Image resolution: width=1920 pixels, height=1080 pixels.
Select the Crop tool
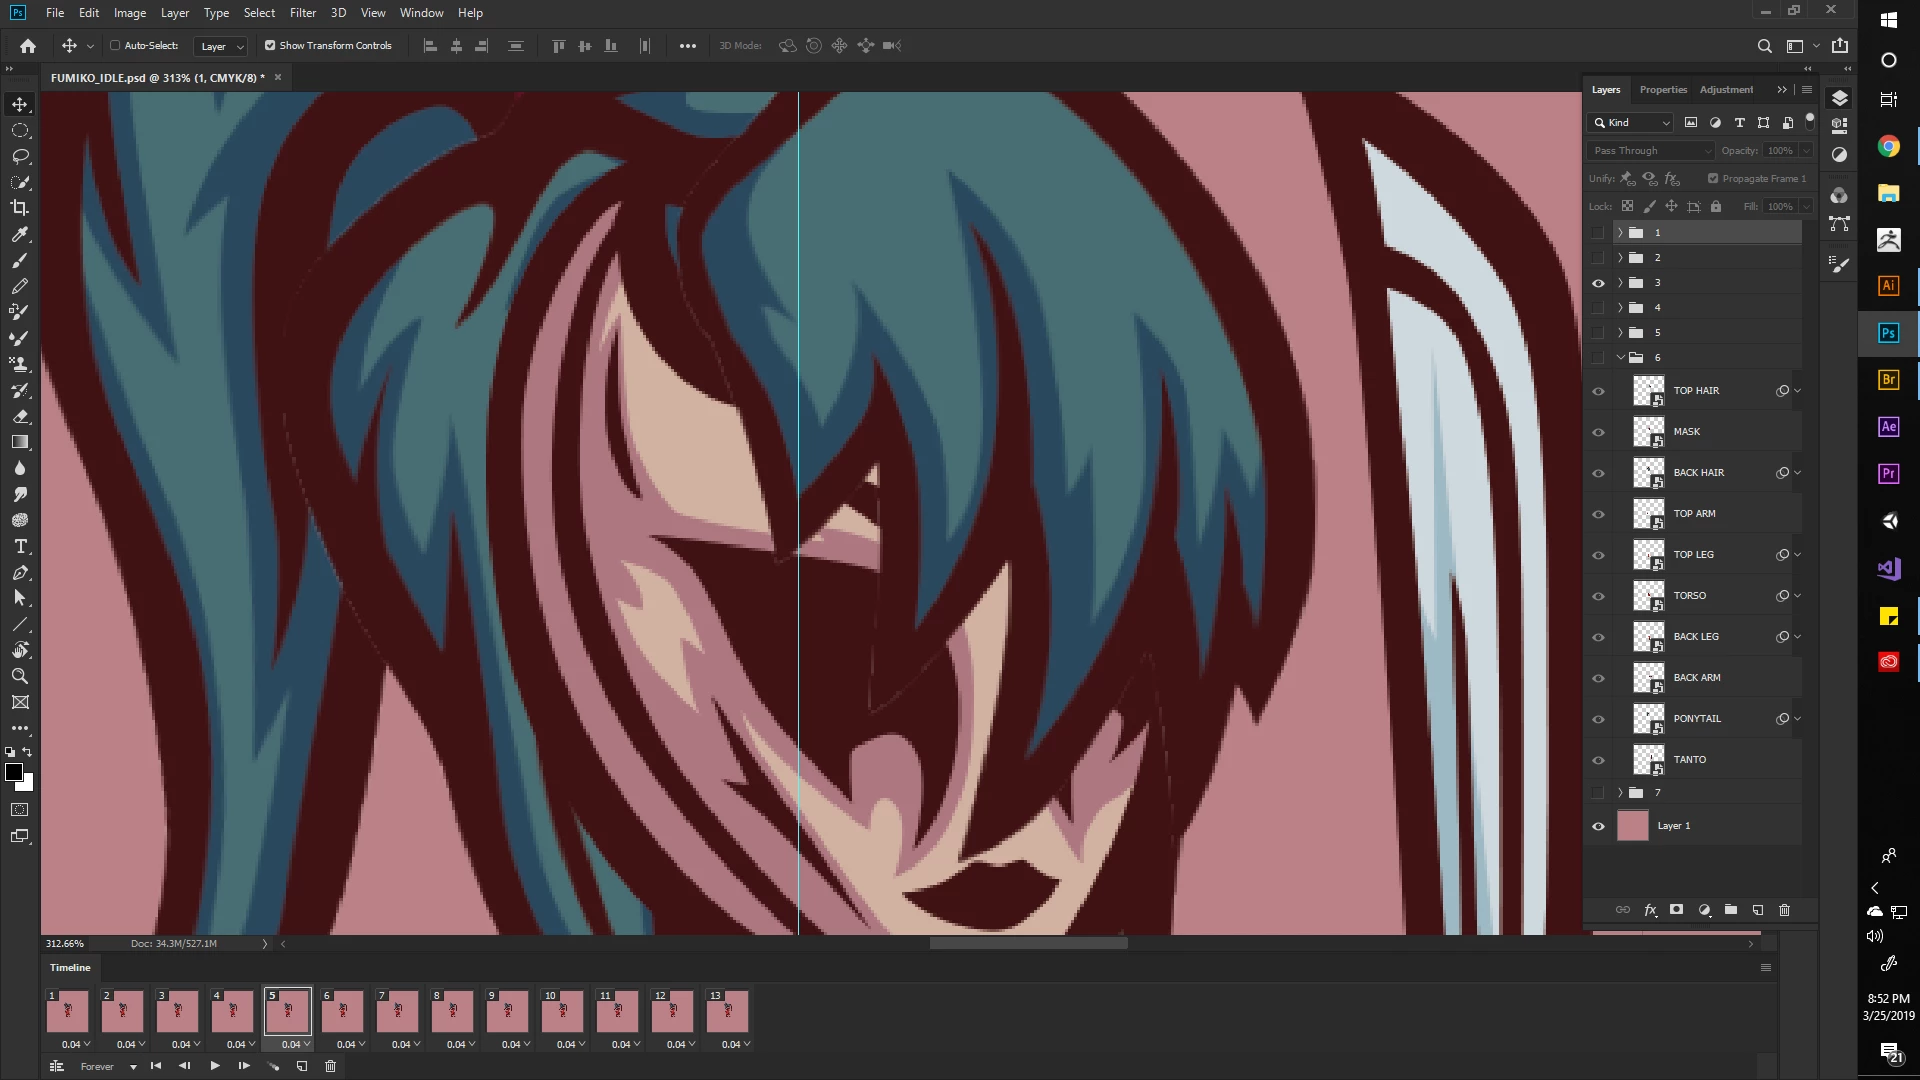tap(20, 208)
